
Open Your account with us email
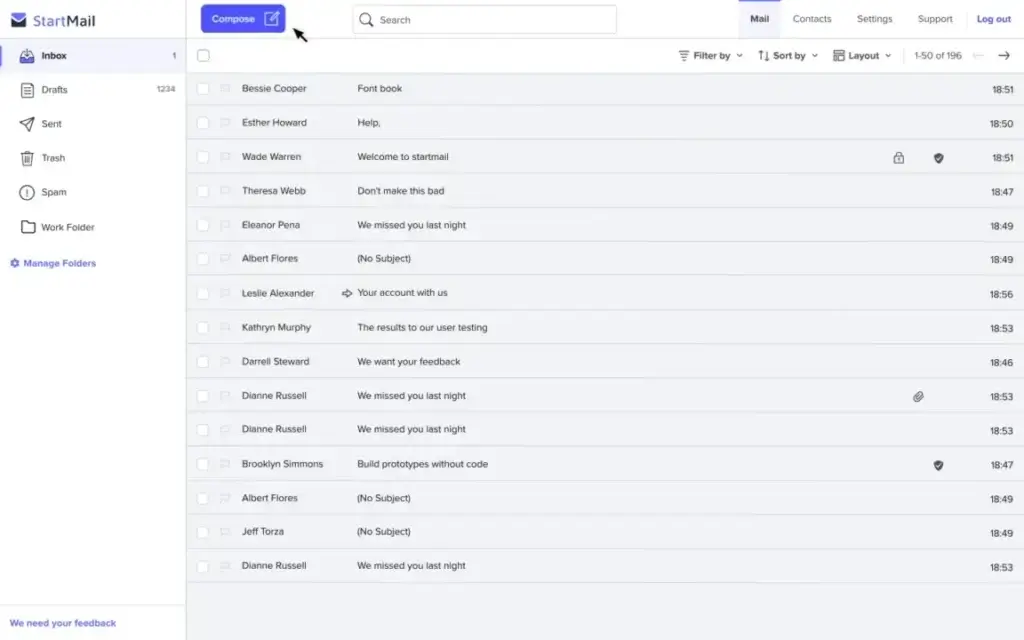click(x=605, y=293)
